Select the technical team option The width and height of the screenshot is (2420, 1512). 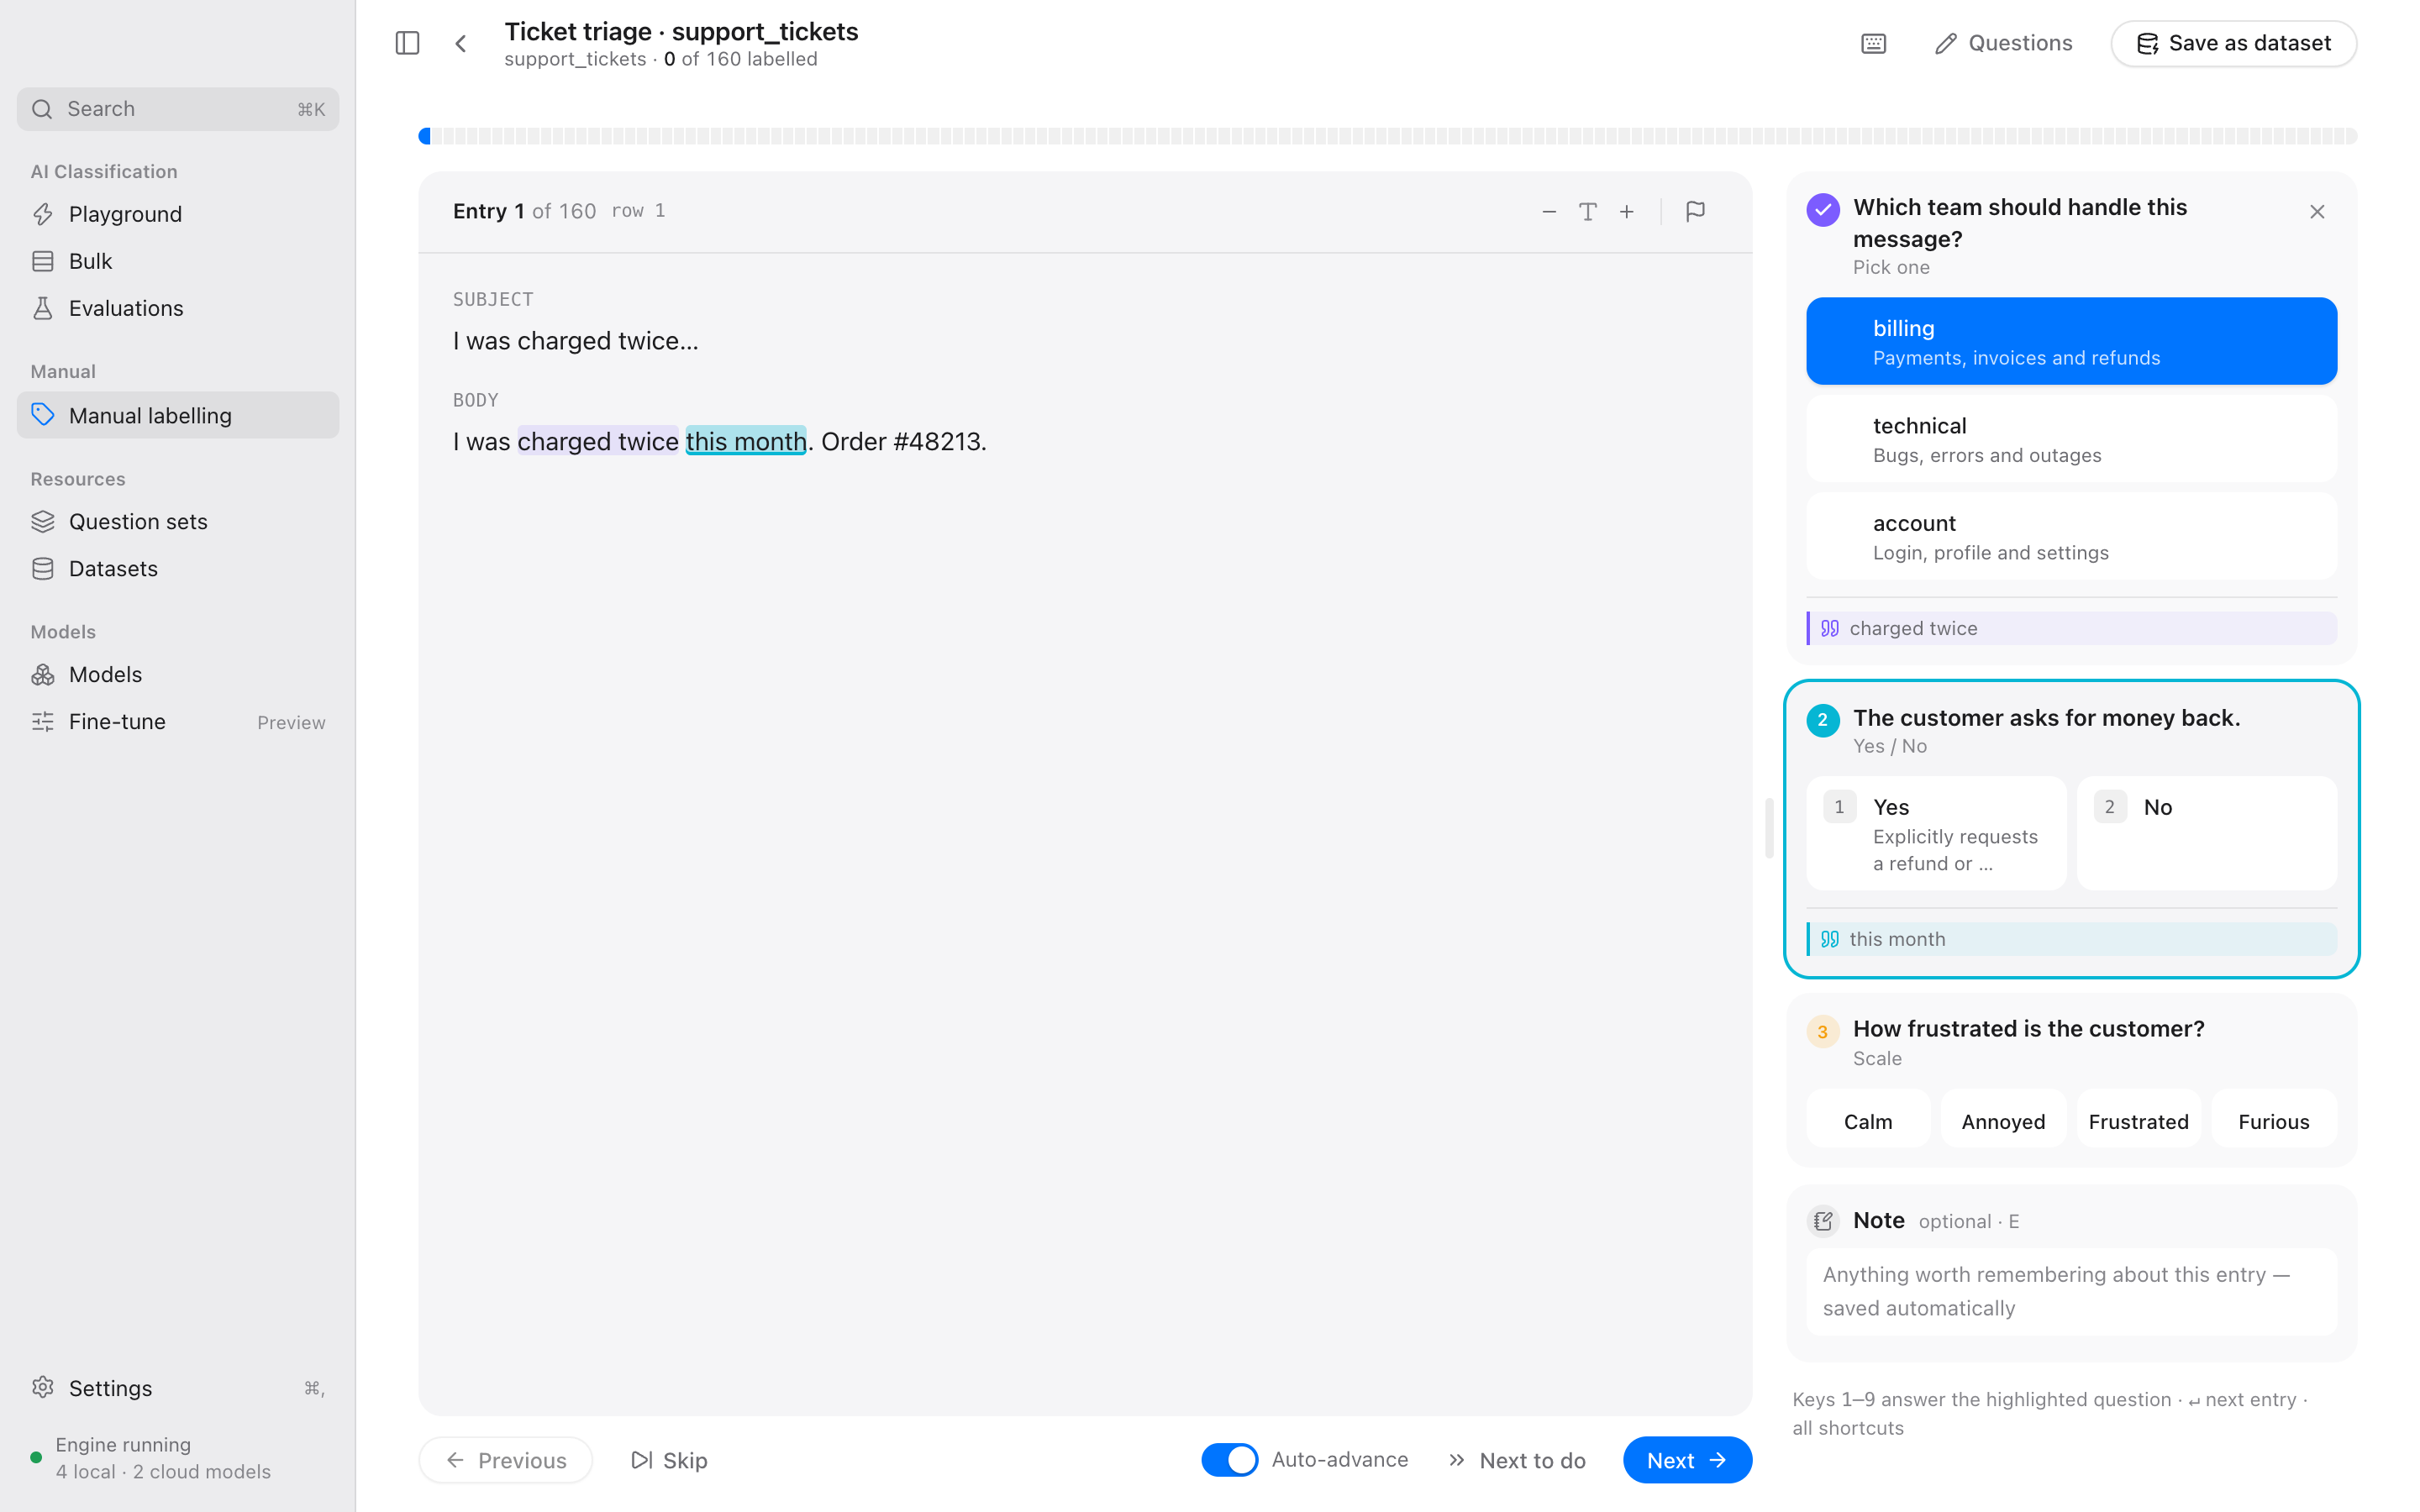[2071, 438]
